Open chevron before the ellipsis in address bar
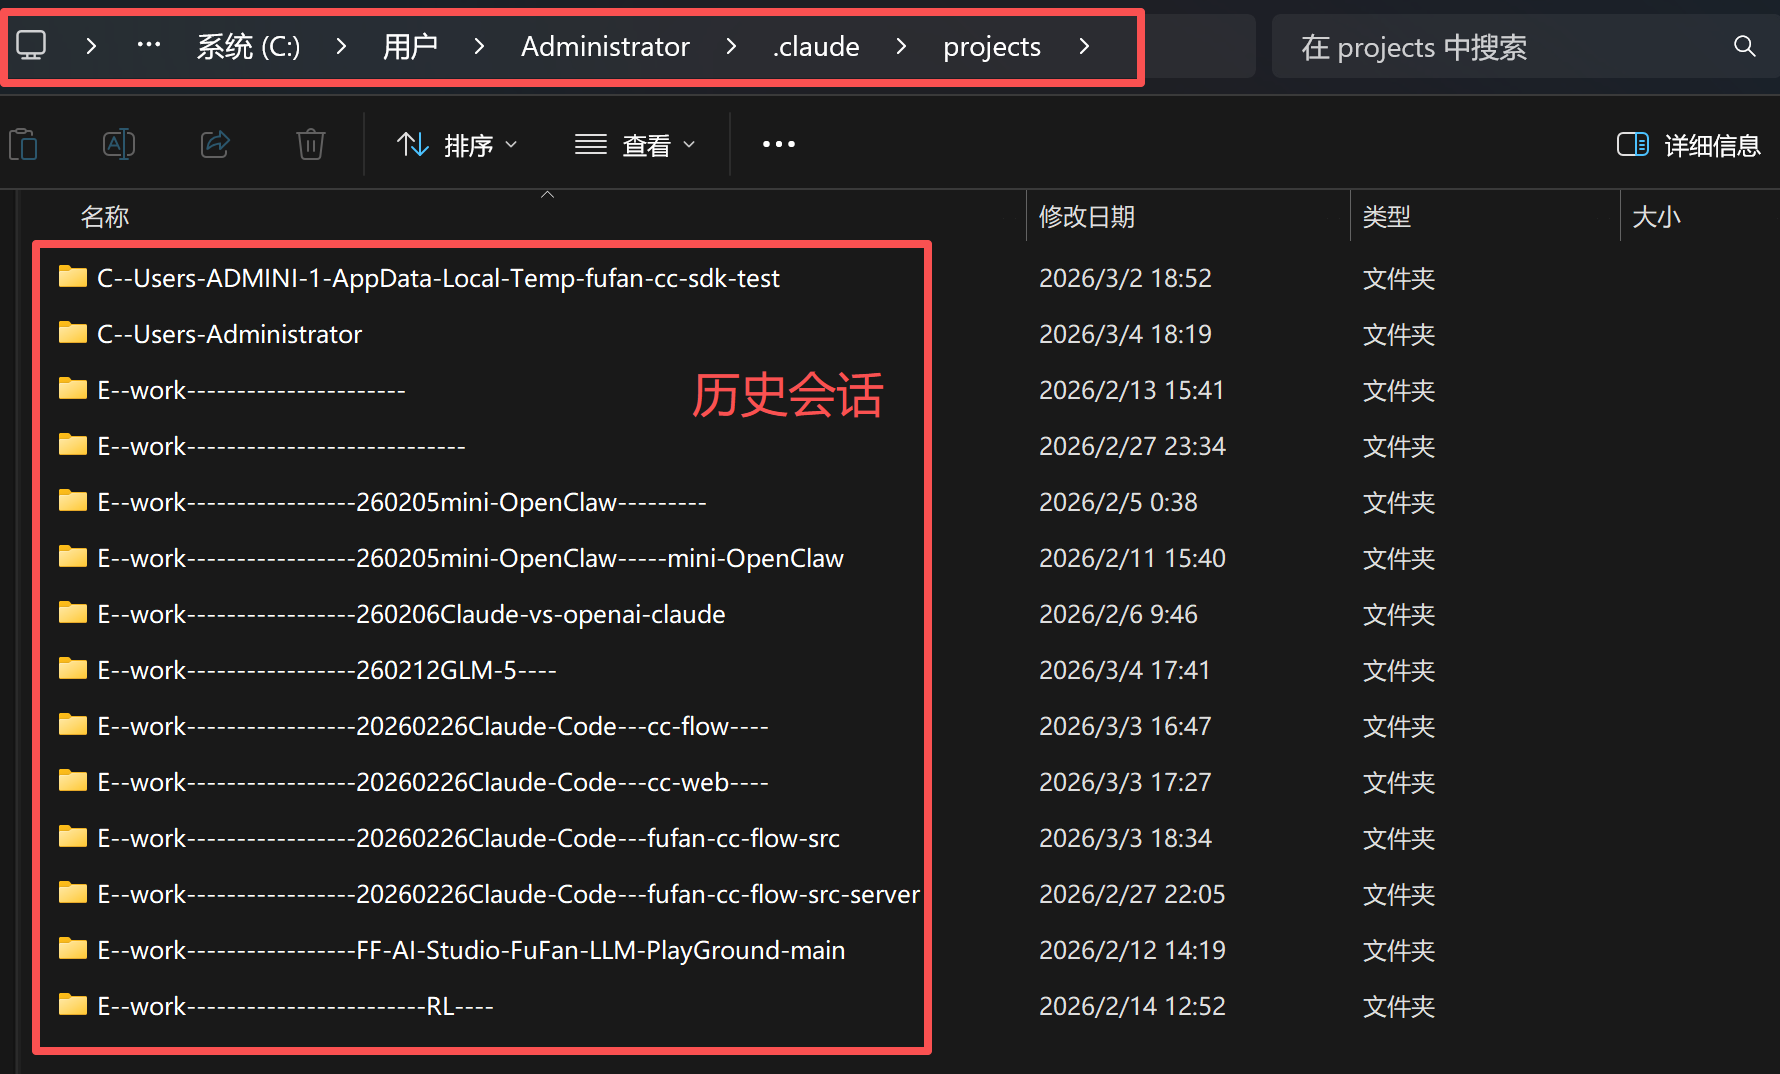Screen dimensions: 1780x1074 [x=91, y=46]
